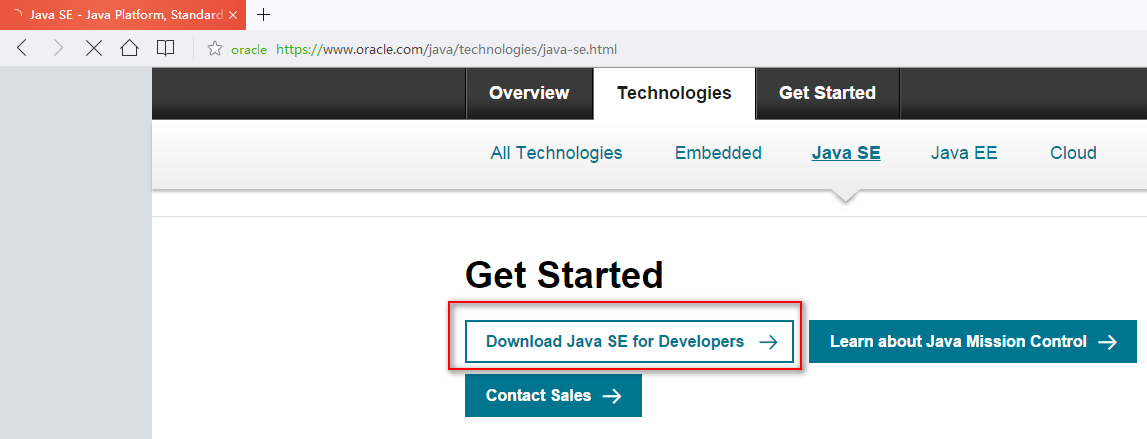This screenshot has width=1147, height=439.
Task: Select the Technologies tab
Action: (674, 93)
